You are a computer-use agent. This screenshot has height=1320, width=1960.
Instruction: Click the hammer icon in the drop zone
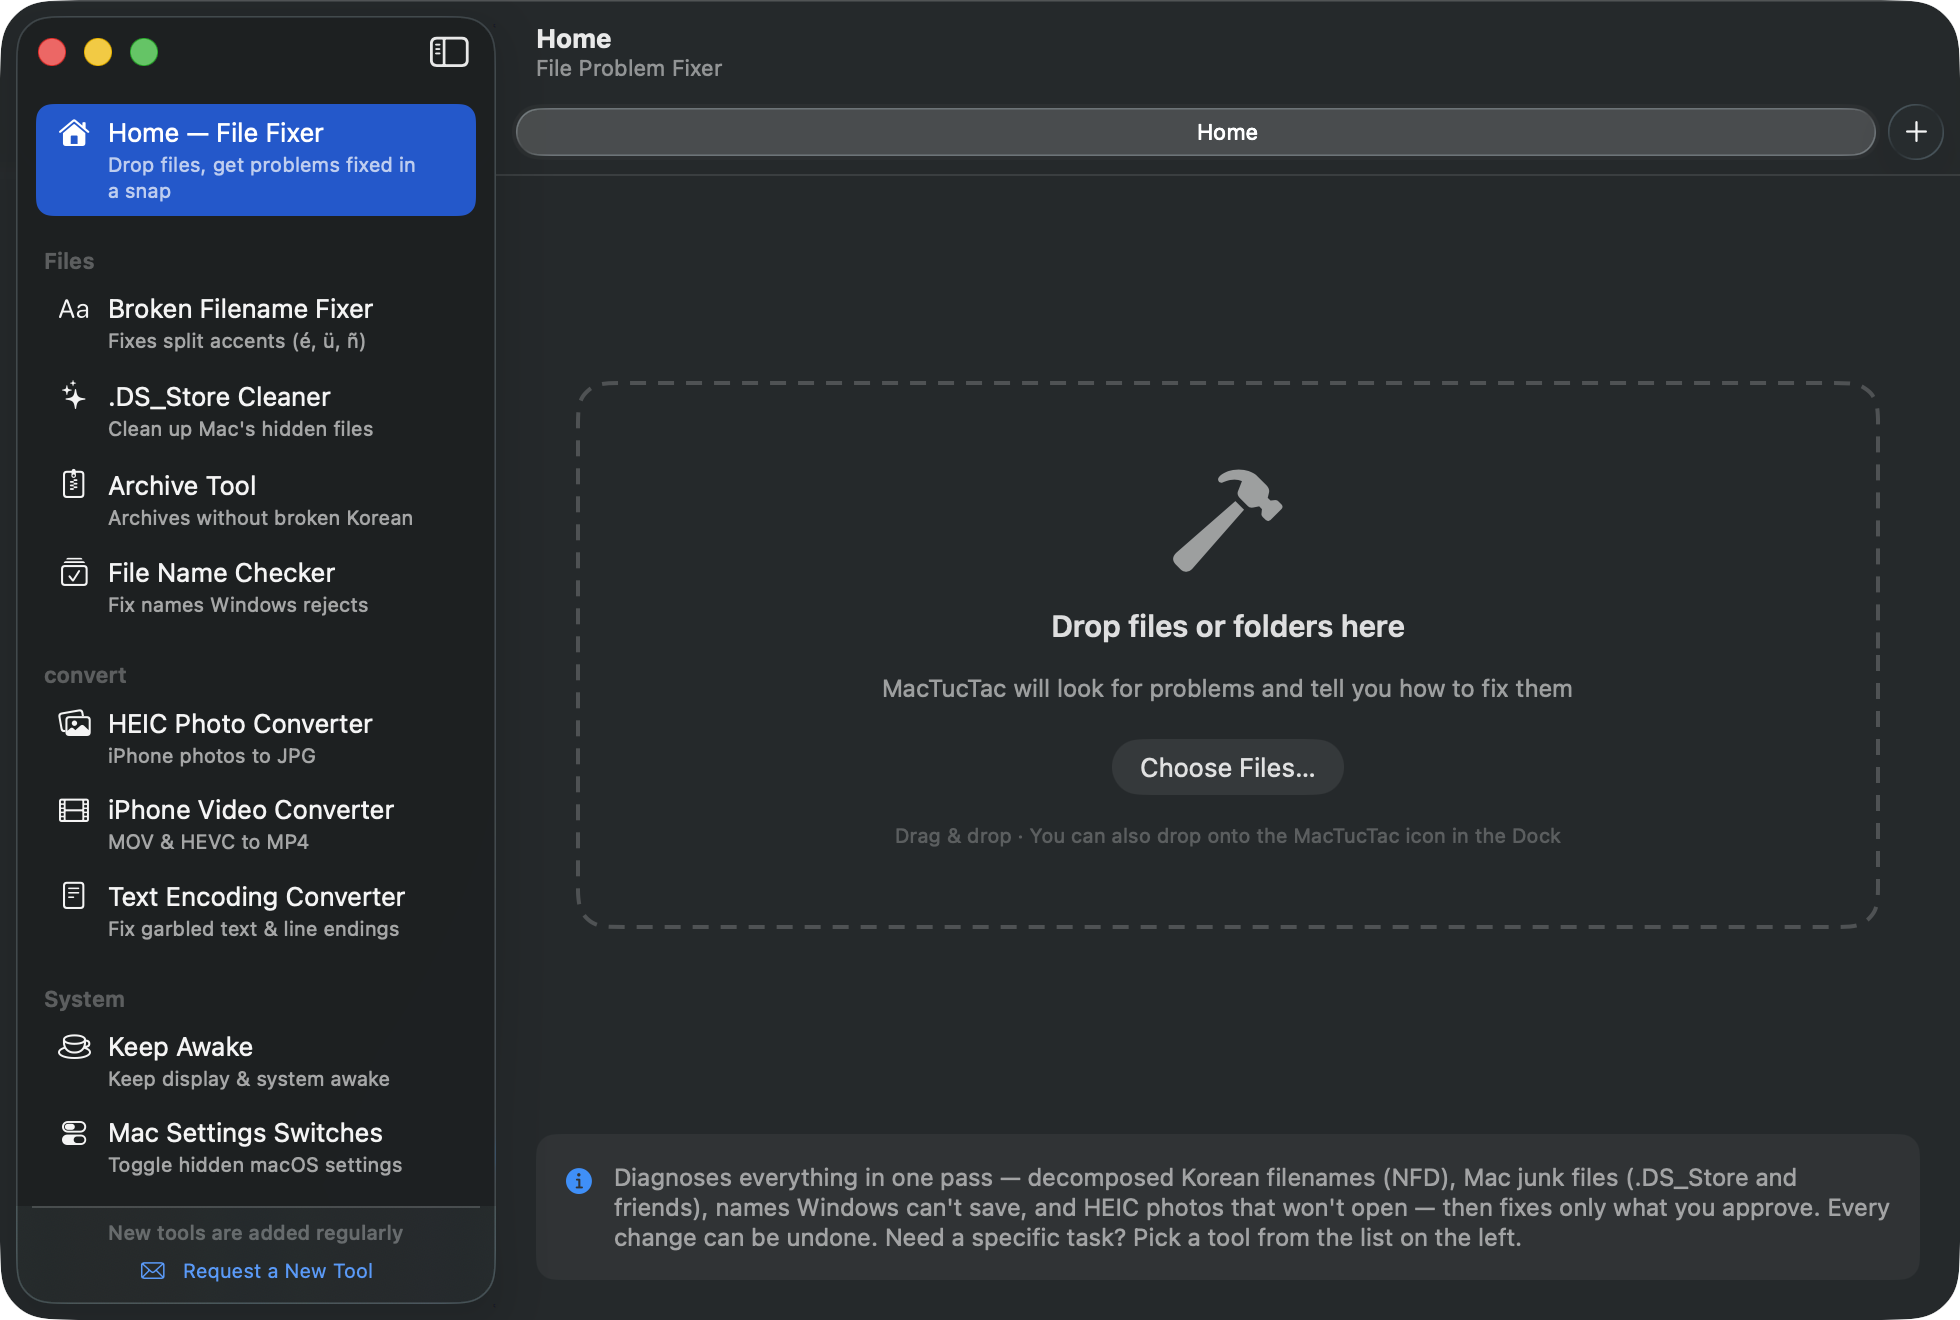tap(1227, 520)
